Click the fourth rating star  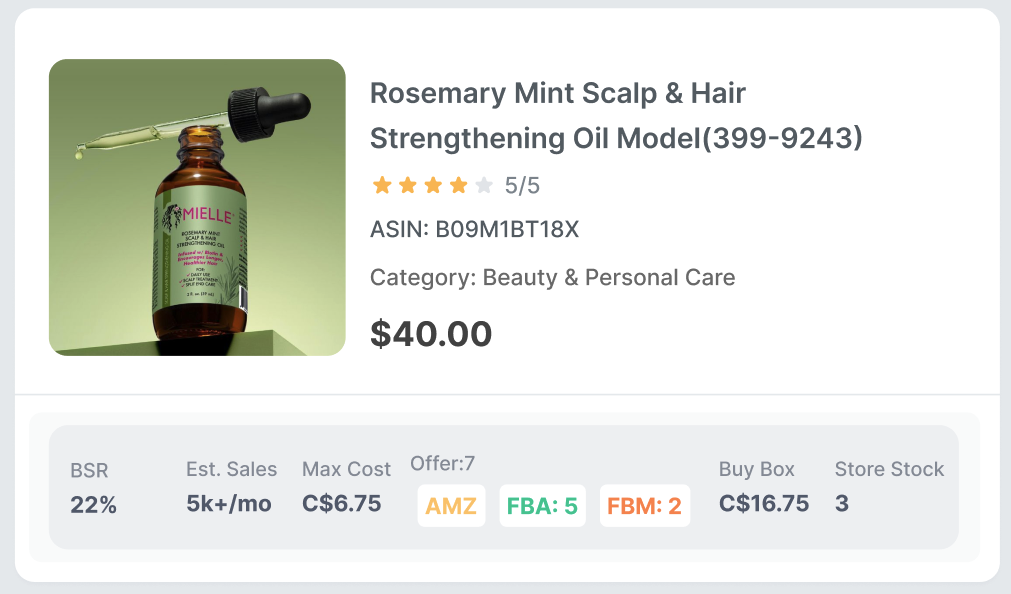click(x=458, y=186)
